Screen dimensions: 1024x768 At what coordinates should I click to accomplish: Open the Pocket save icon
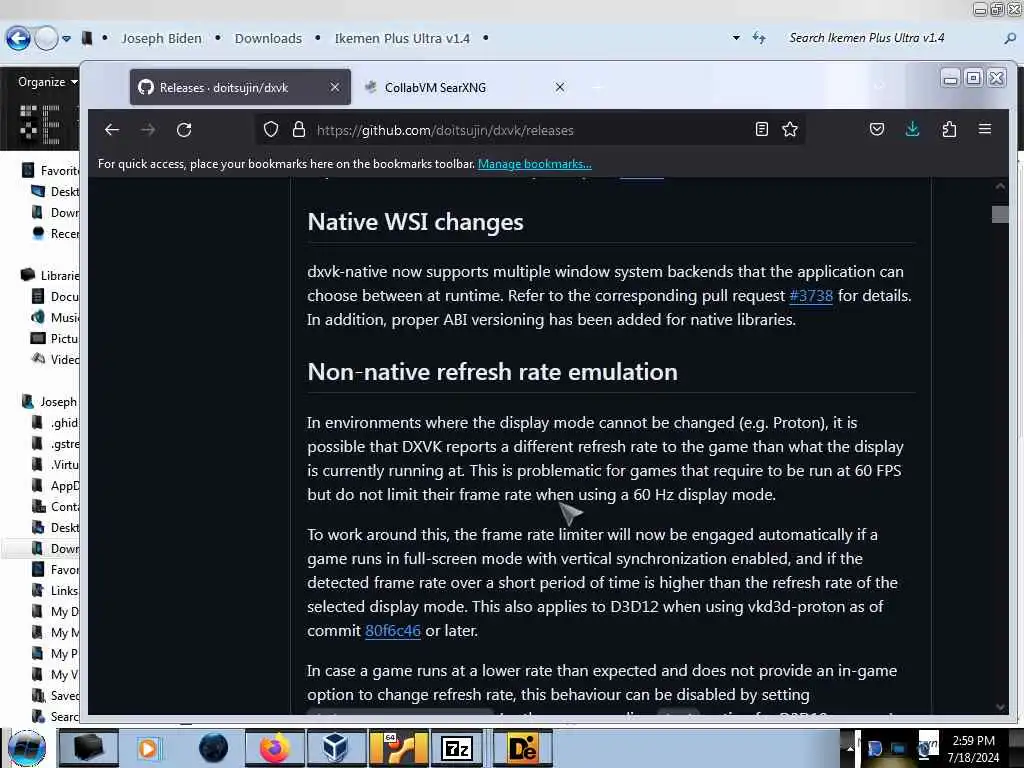(x=877, y=129)
